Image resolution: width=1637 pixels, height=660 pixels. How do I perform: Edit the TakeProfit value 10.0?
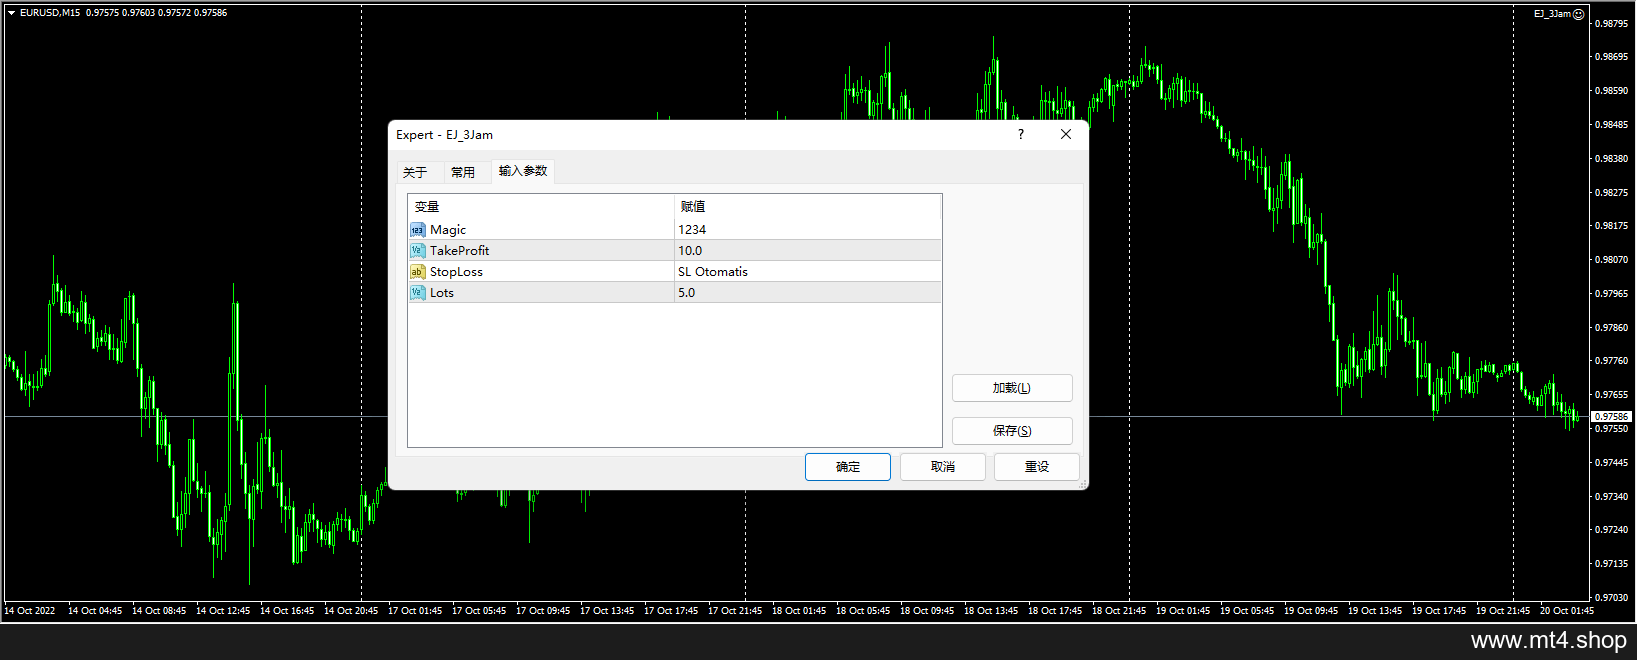pos(808,251)
